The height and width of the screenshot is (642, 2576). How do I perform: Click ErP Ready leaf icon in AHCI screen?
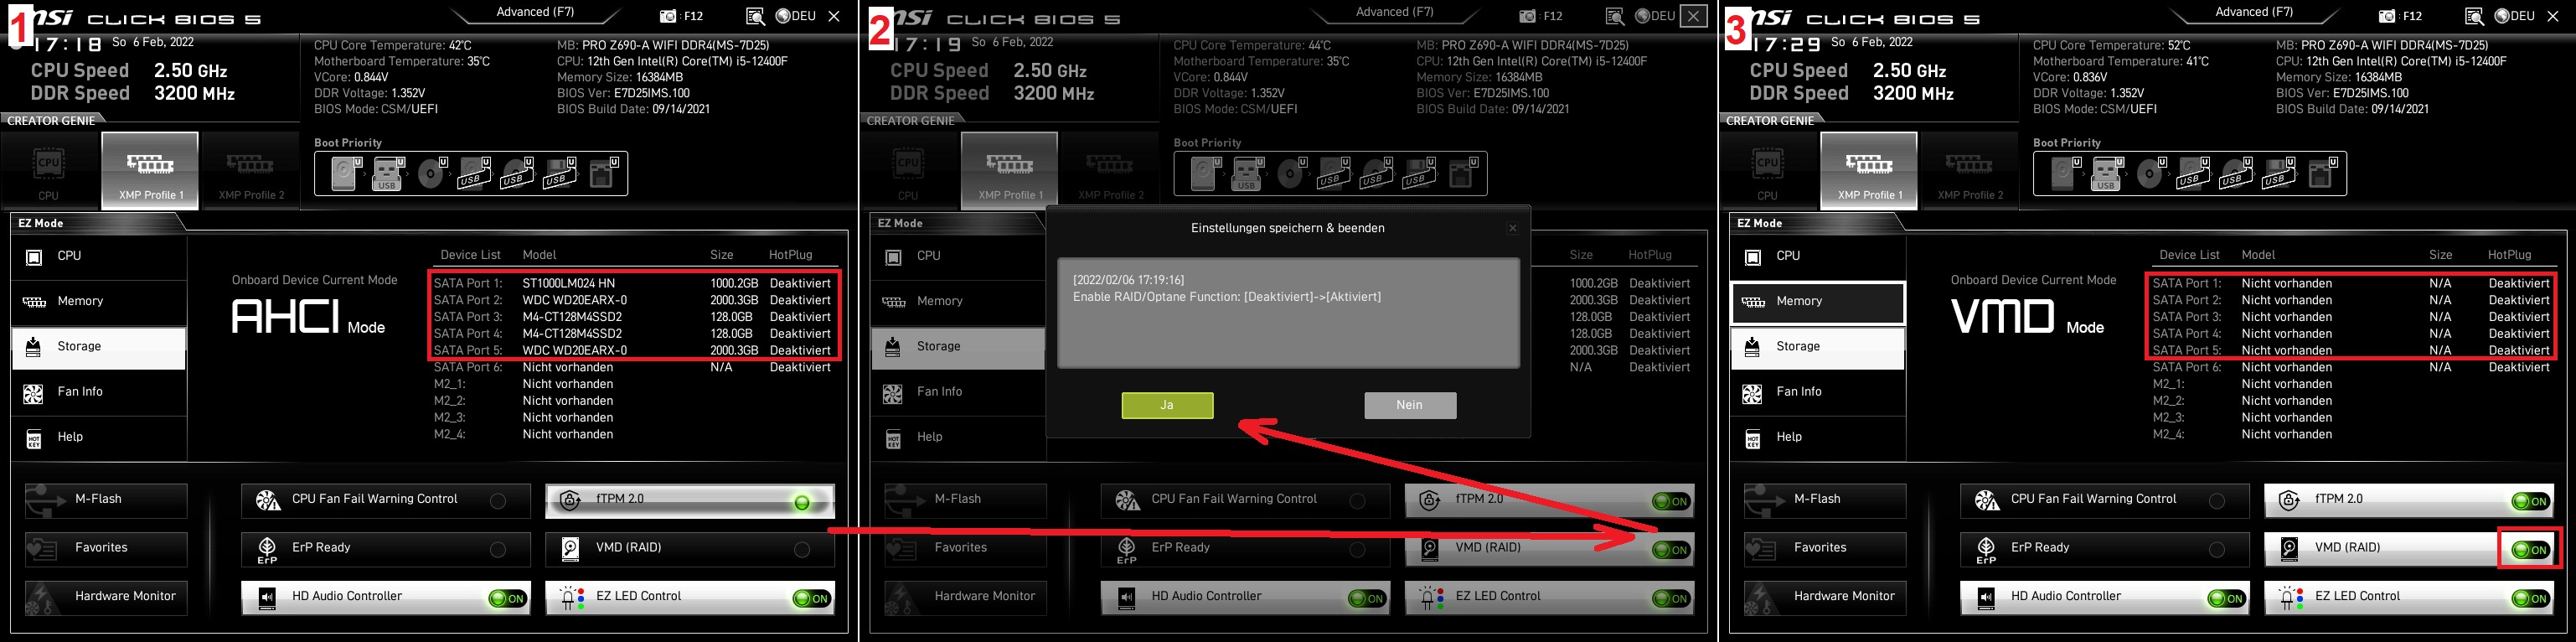tap(267, 549)
